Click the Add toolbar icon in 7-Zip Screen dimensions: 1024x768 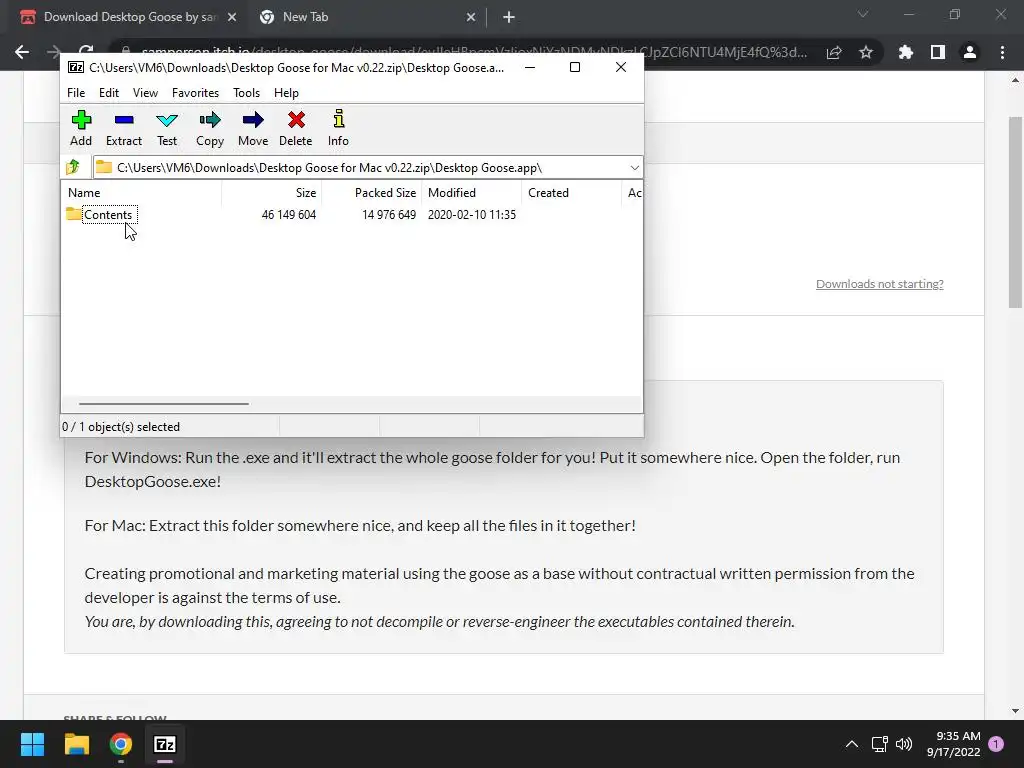[x=81, y=128]
